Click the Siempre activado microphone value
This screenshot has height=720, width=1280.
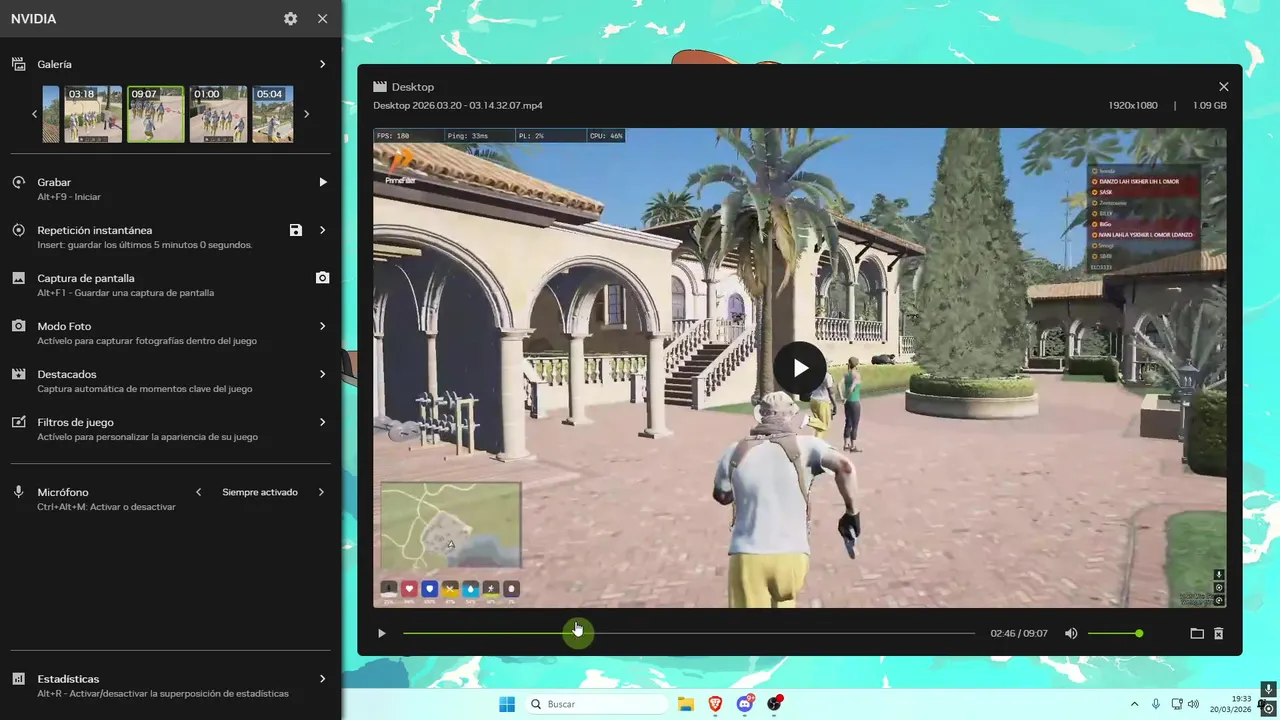[x=260, y=492]
